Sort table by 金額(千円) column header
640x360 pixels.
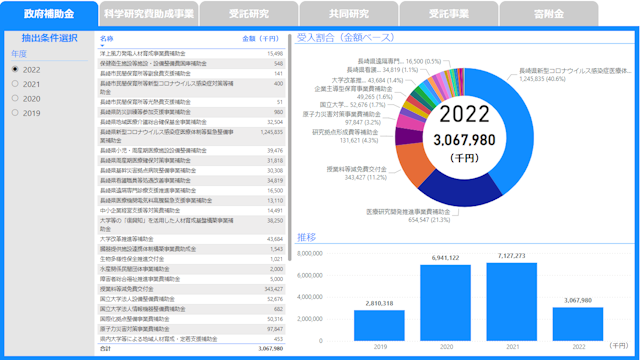(x=260, y=38)
